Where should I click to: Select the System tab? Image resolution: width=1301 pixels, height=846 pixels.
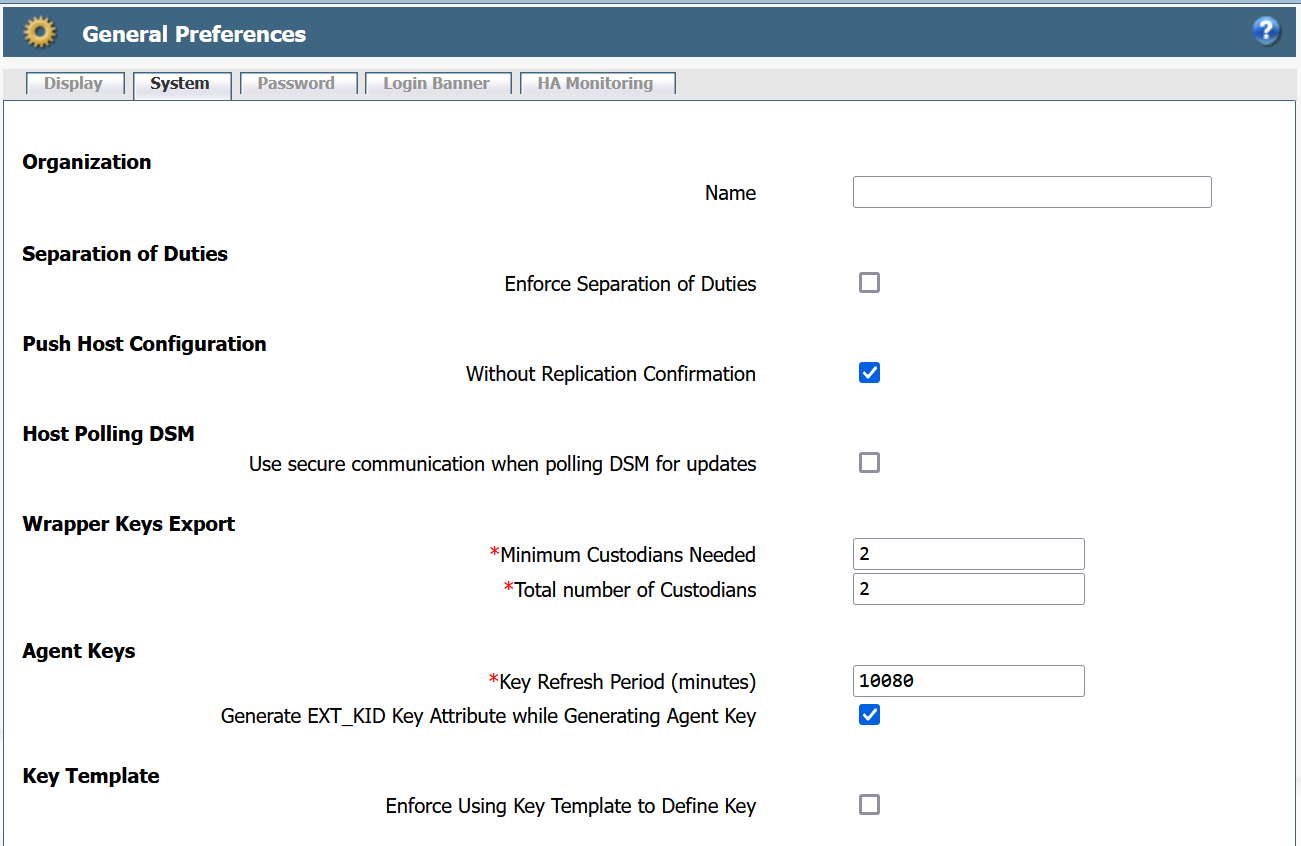tap(182, 84)
